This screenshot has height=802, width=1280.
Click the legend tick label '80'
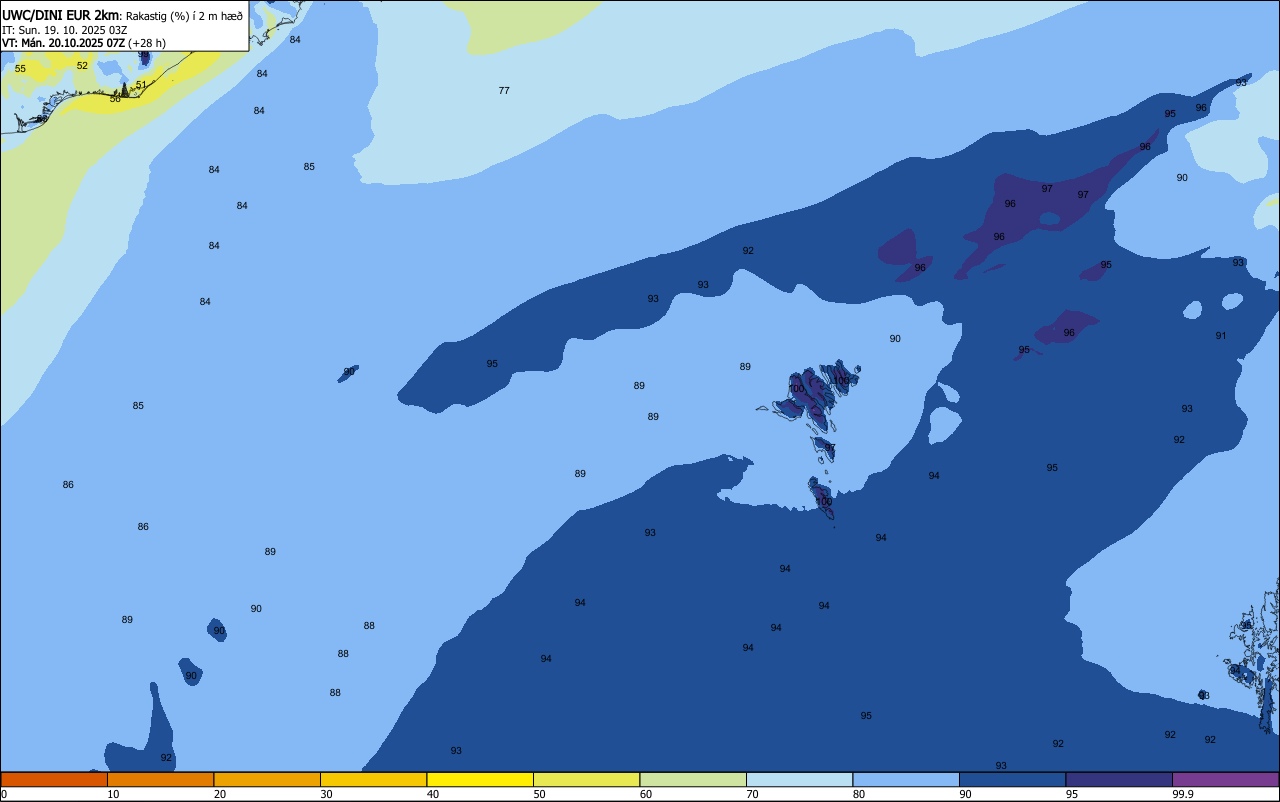[x=859, y=794]
